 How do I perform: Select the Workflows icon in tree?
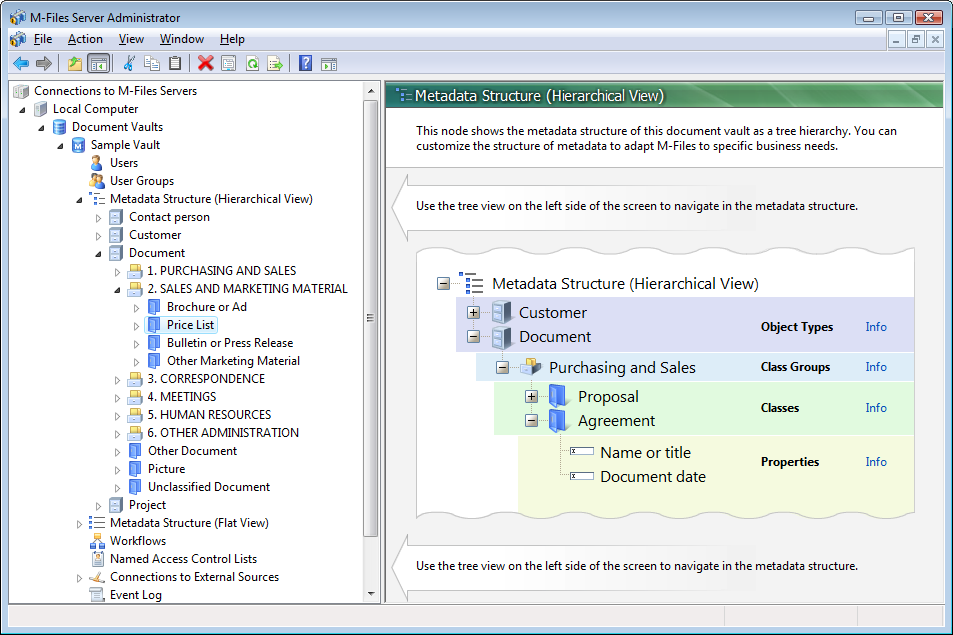[x=97, y=541]
